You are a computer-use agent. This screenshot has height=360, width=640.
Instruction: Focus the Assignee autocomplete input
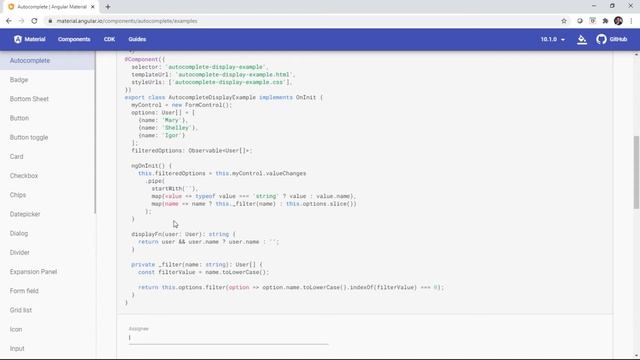[228, 338]
